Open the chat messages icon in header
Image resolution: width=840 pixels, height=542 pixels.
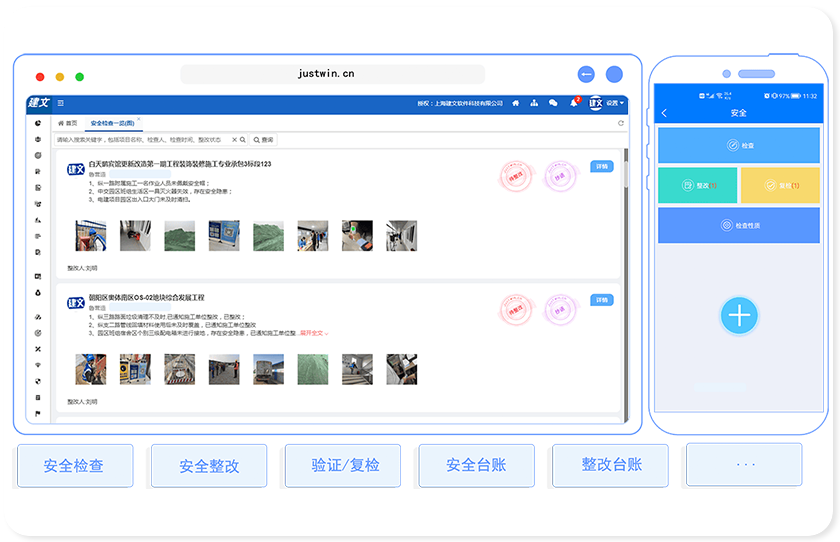pos(553,103)
